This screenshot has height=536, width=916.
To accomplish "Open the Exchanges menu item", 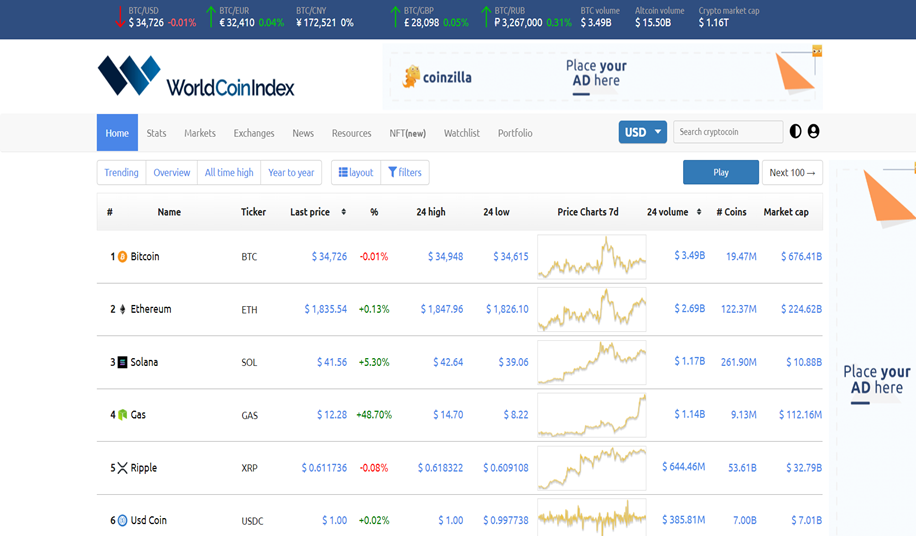I will point(254,133).
